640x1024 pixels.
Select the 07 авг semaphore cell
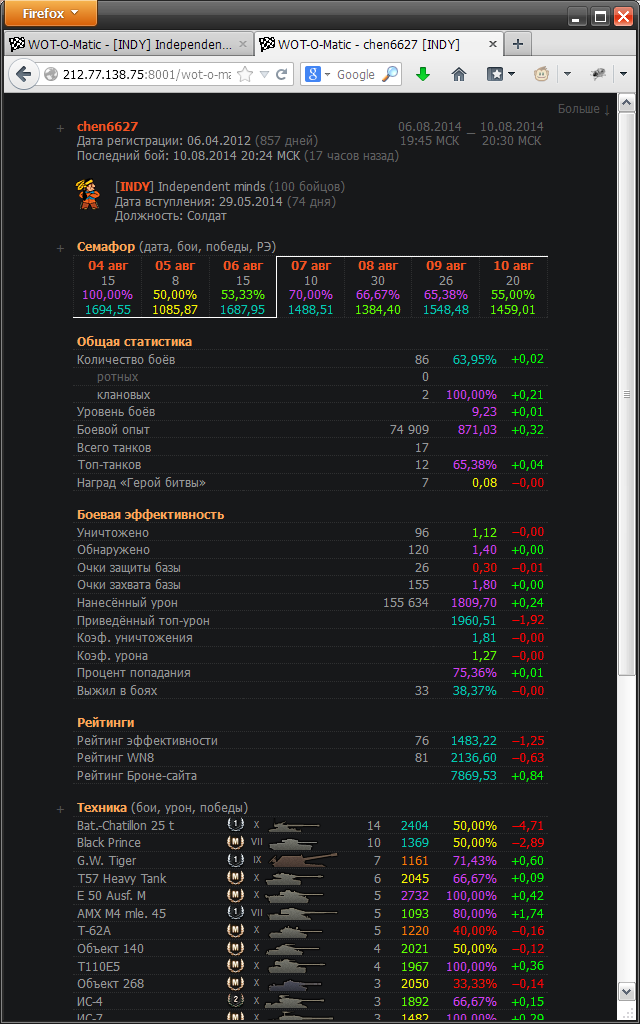310,288
